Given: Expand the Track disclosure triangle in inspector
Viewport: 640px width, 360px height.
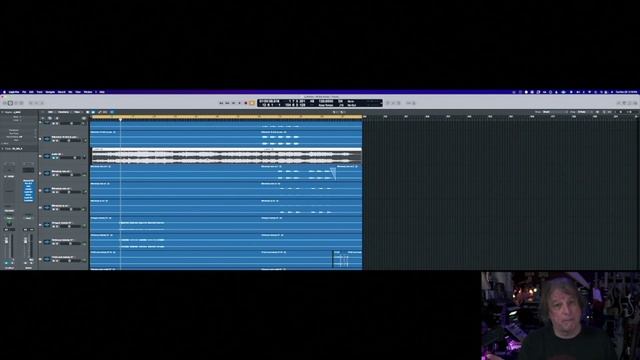Looking at the screenshot, I should coord(2,149).
